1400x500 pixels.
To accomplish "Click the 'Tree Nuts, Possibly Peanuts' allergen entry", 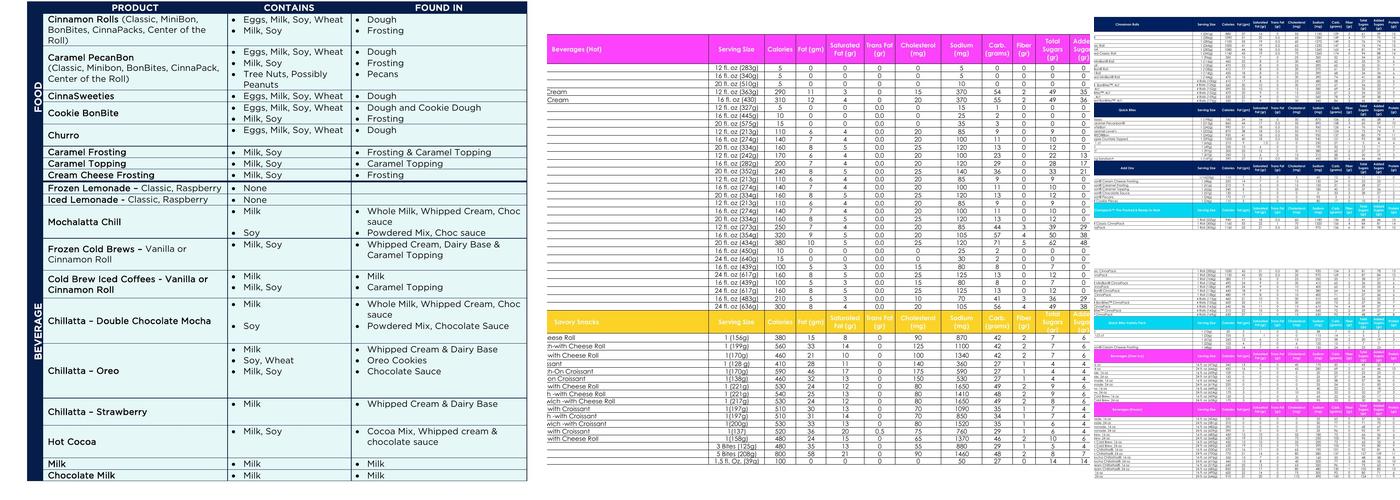I will point(285,80).
